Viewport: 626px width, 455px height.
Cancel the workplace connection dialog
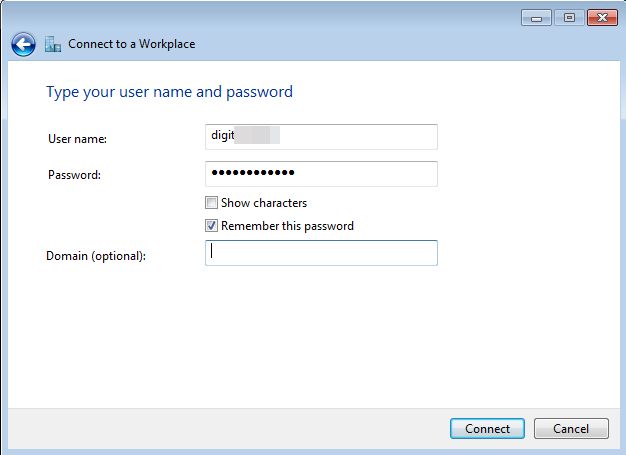[571, 428]
